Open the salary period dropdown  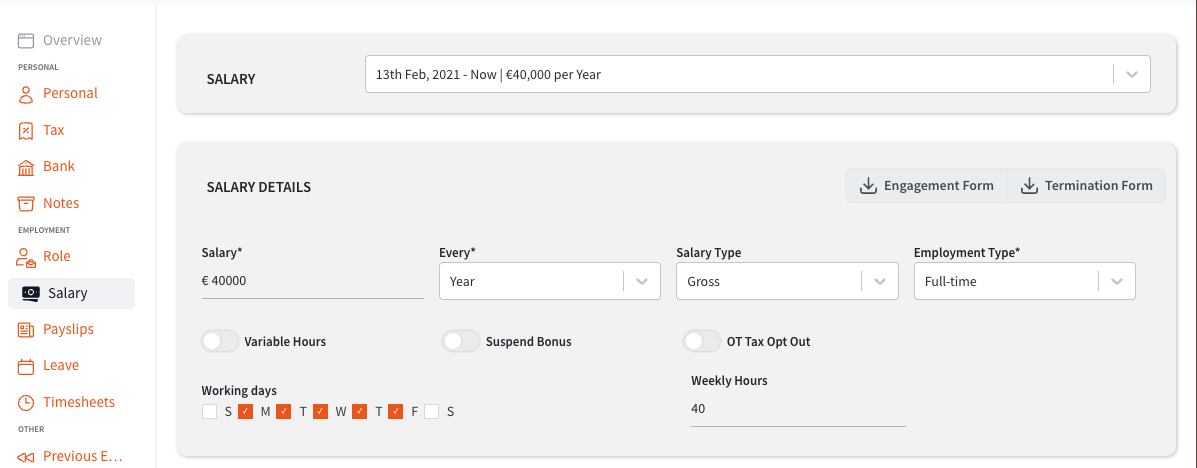[x=757, y=75]
